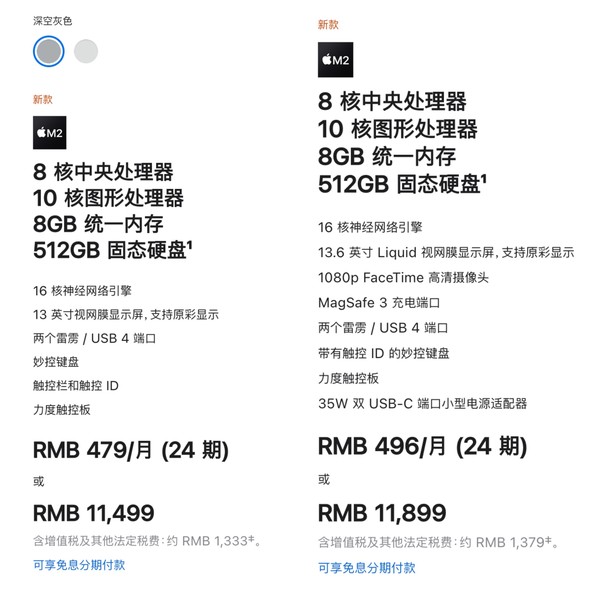Image resolution: width=600 pixels, height=600 pixels.
Task: Click the M2 chip icon on left
Action: 50,132
